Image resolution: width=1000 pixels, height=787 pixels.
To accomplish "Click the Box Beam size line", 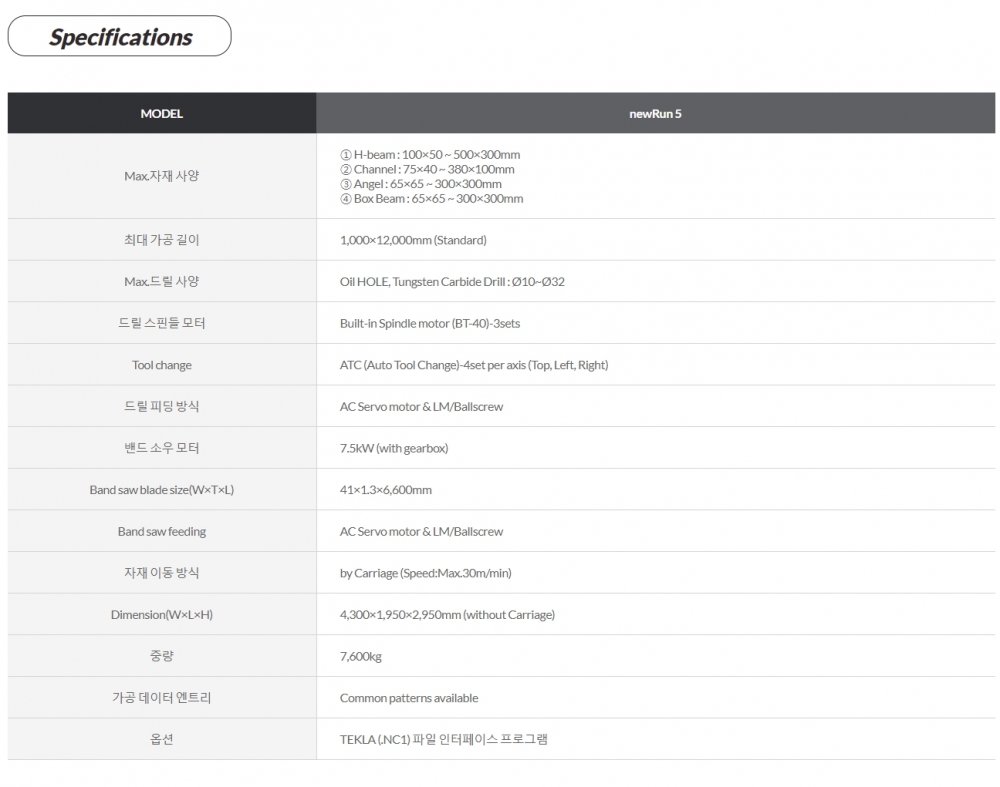I will pos(431,199).
